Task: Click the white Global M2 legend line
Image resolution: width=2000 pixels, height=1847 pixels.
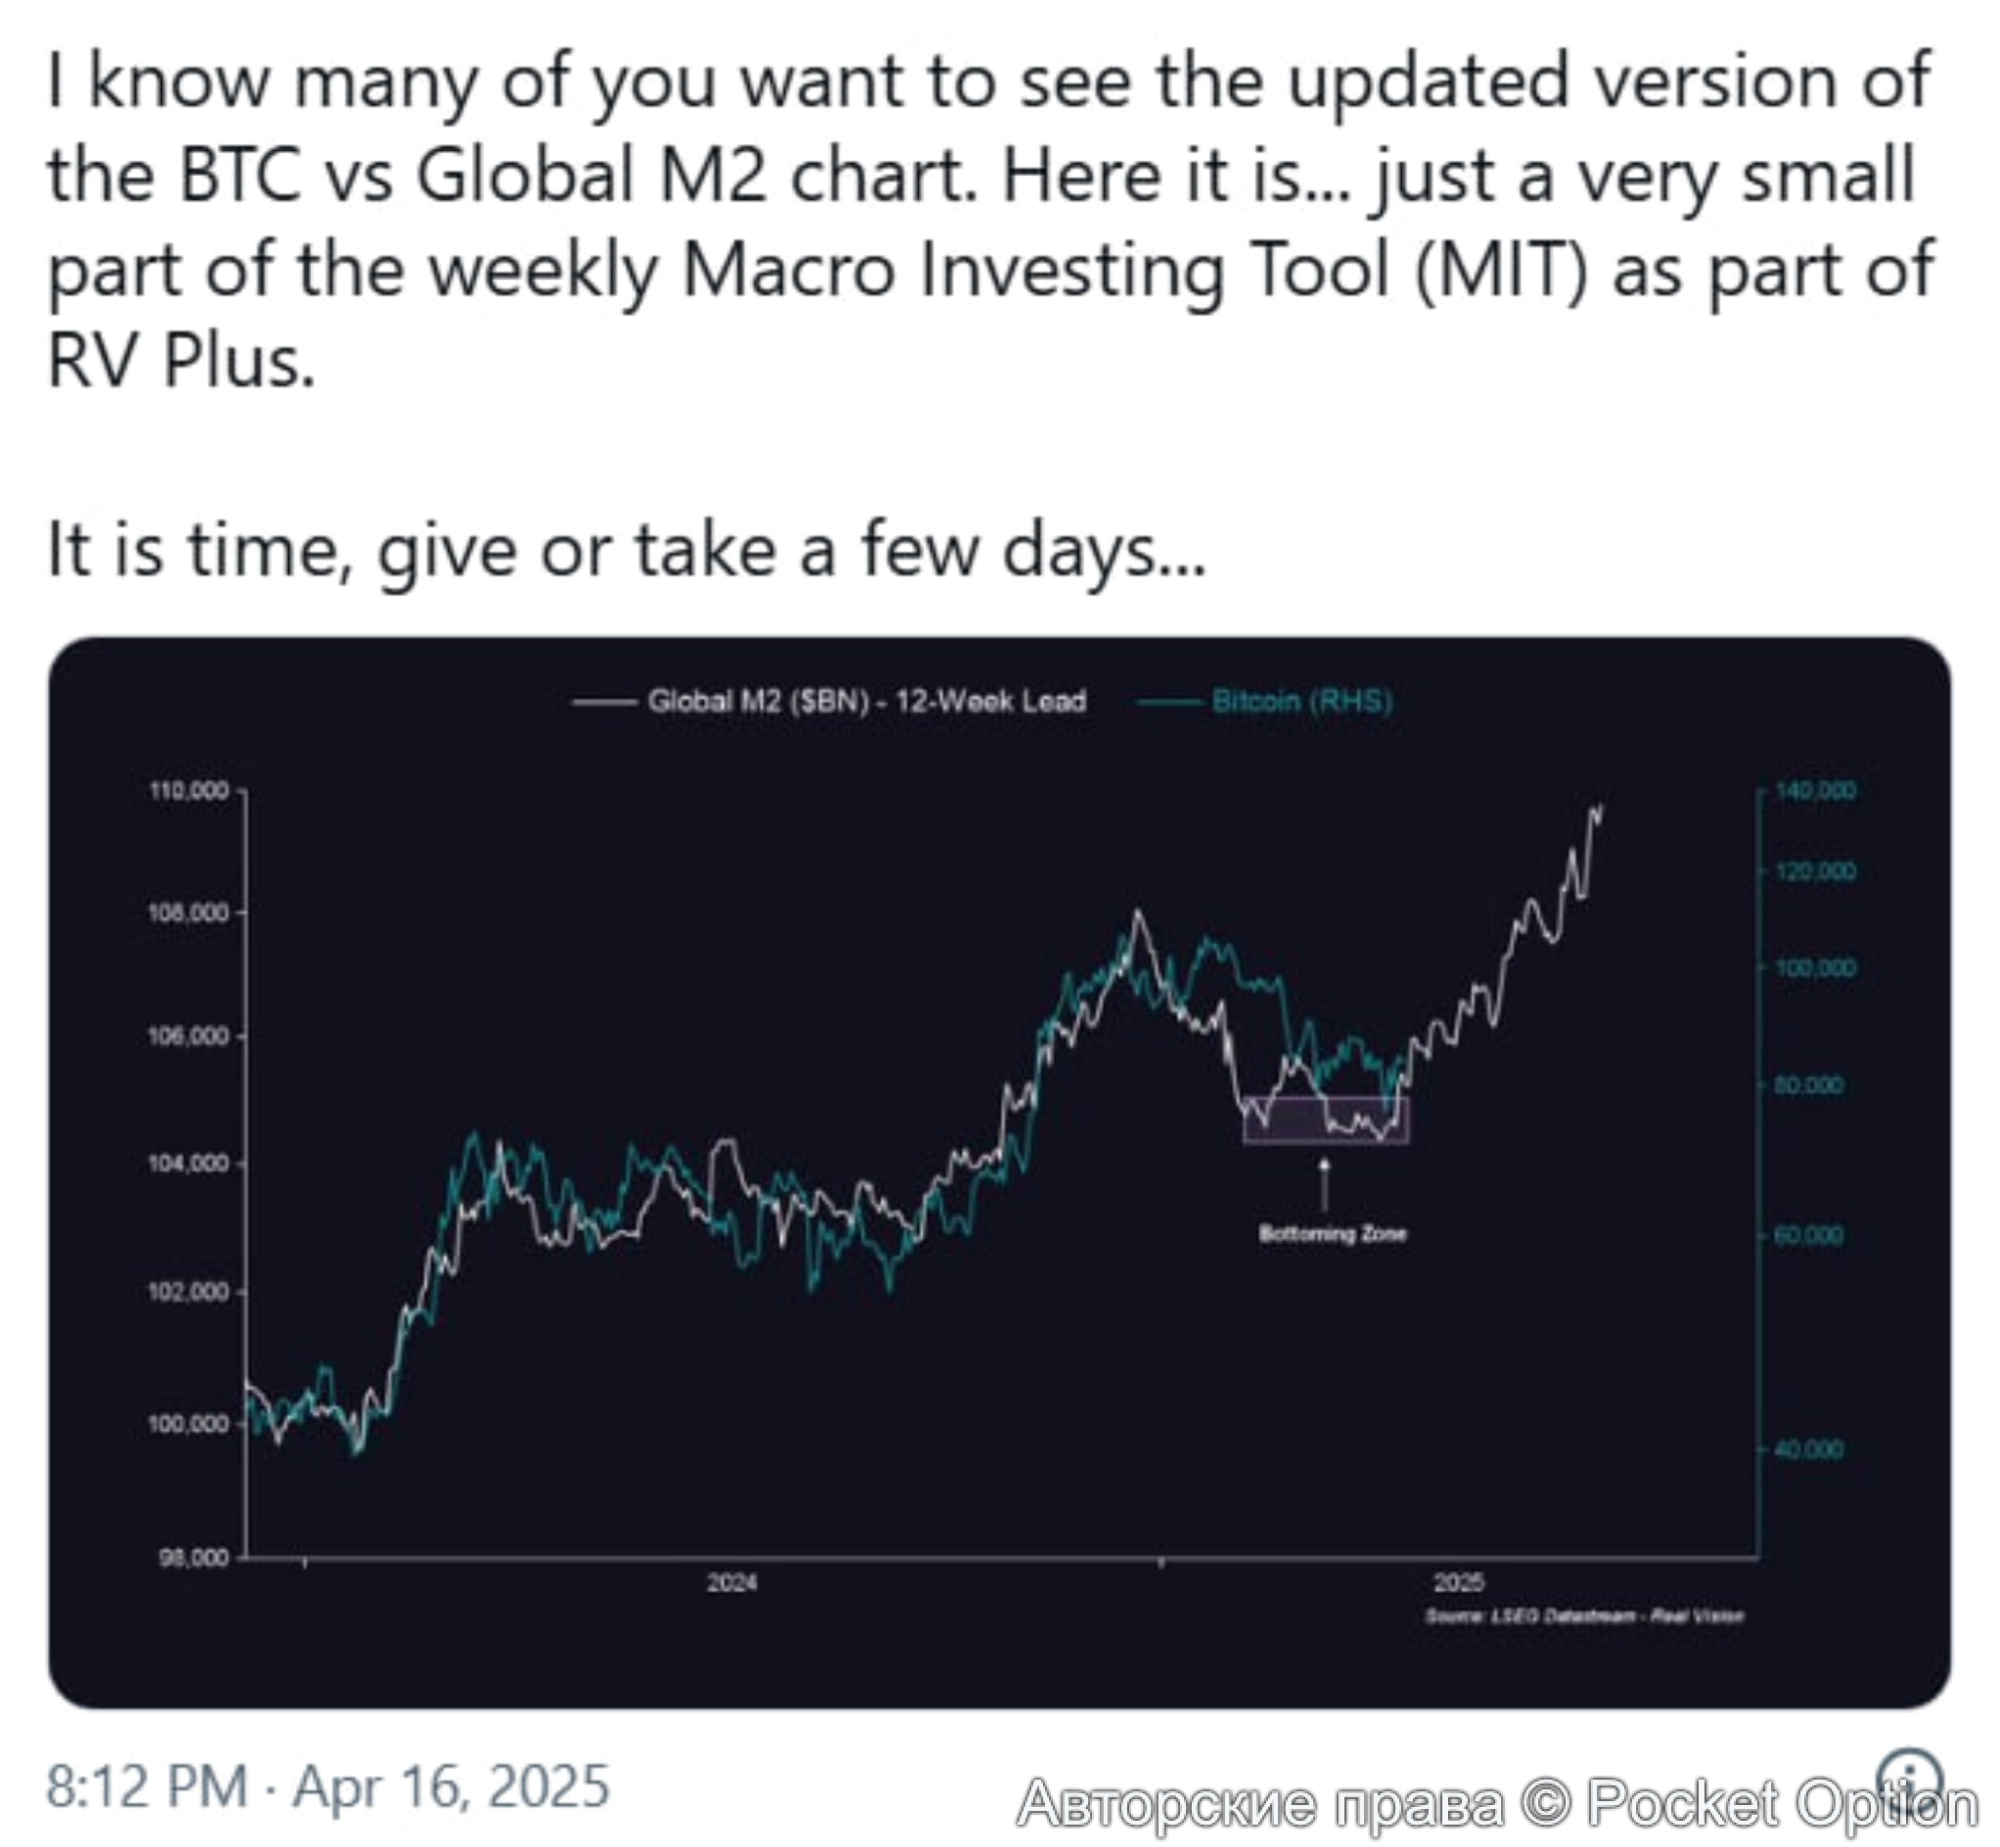Action: [x=604, y=702]
